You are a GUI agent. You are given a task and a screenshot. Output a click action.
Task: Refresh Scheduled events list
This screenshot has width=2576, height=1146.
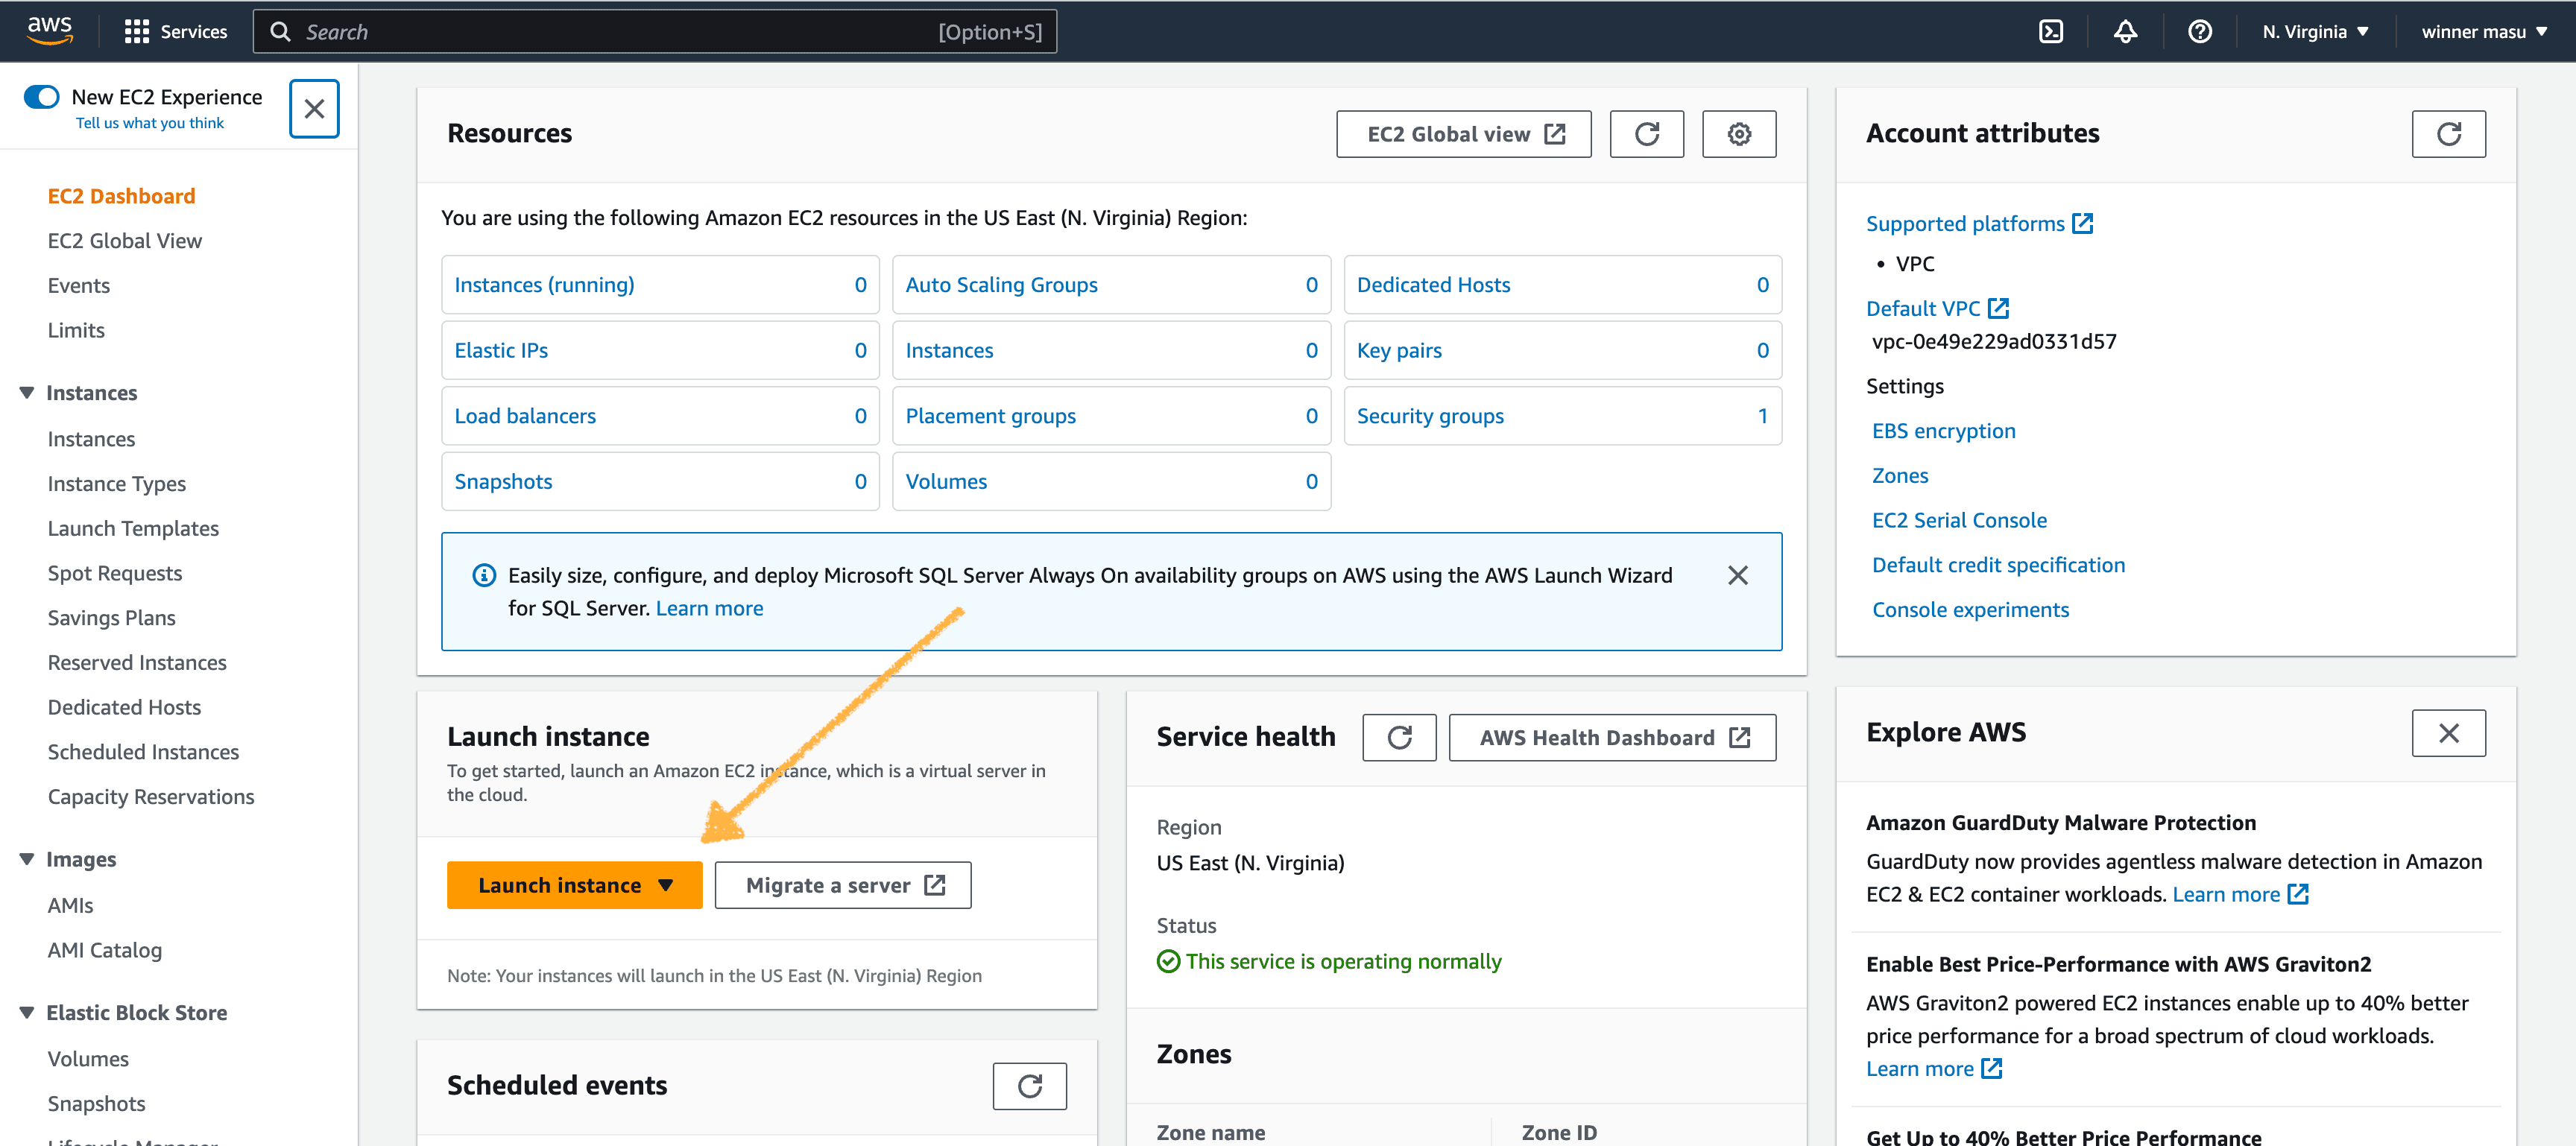[1029, 1086]
